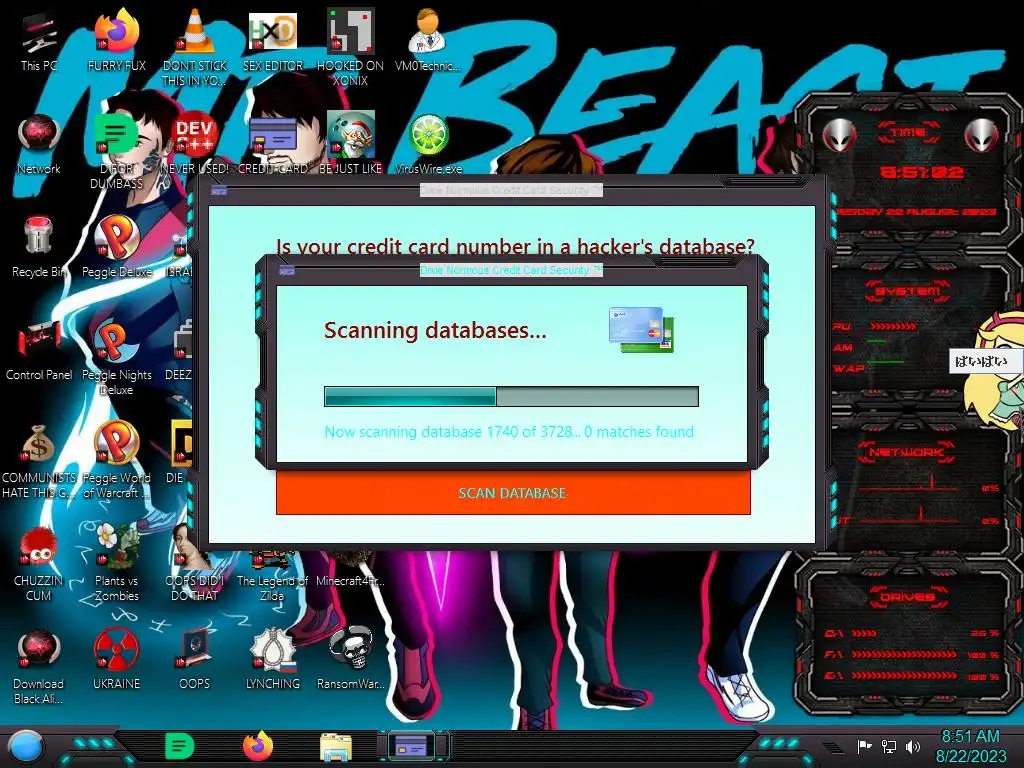Click the scan dialog title bar window icon
The image size is (1024, 768).
287,270
